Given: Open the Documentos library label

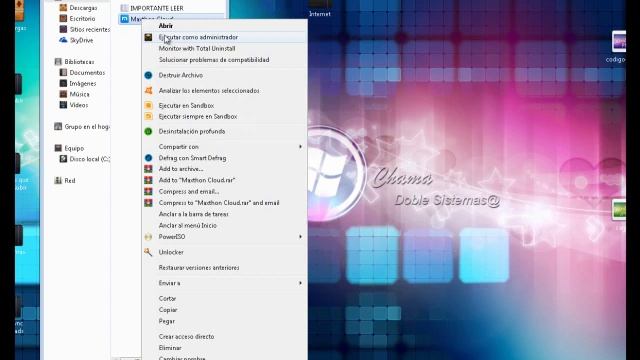Looking at the screenshot, I should [87, 73].
